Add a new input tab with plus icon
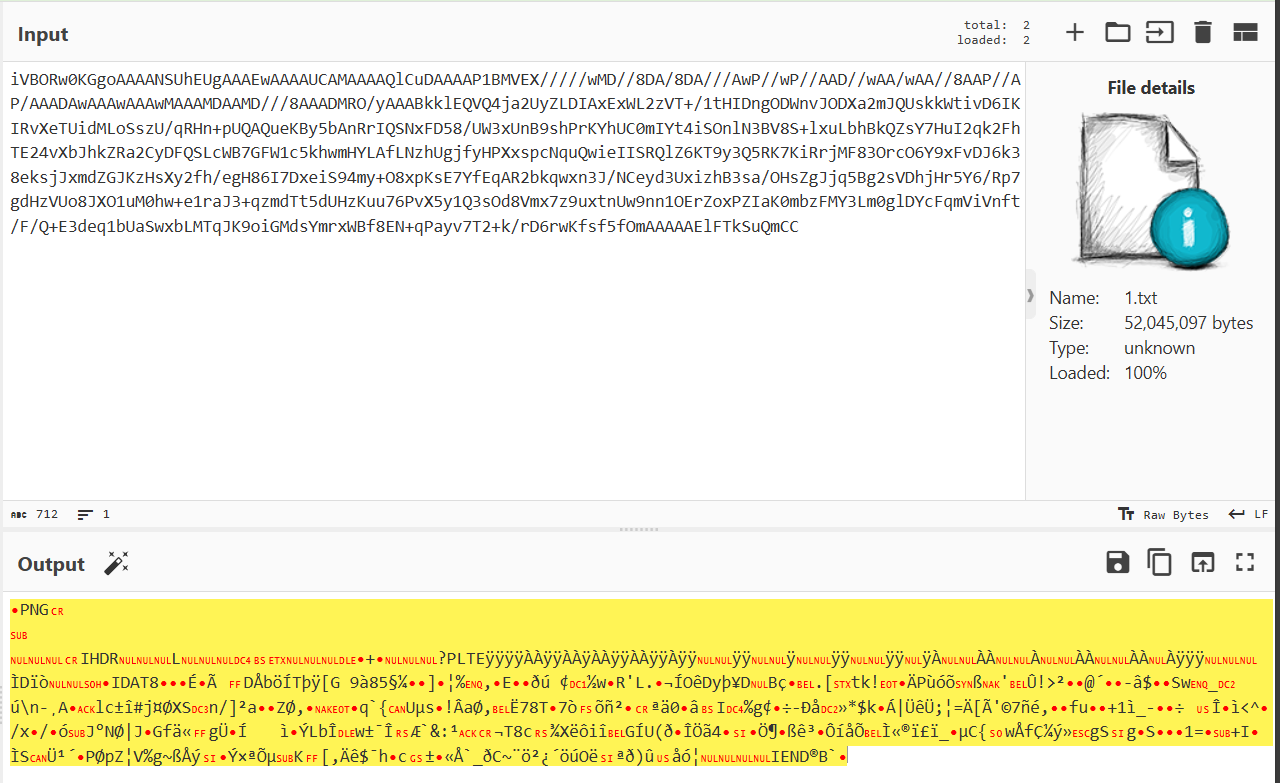 1074,33
